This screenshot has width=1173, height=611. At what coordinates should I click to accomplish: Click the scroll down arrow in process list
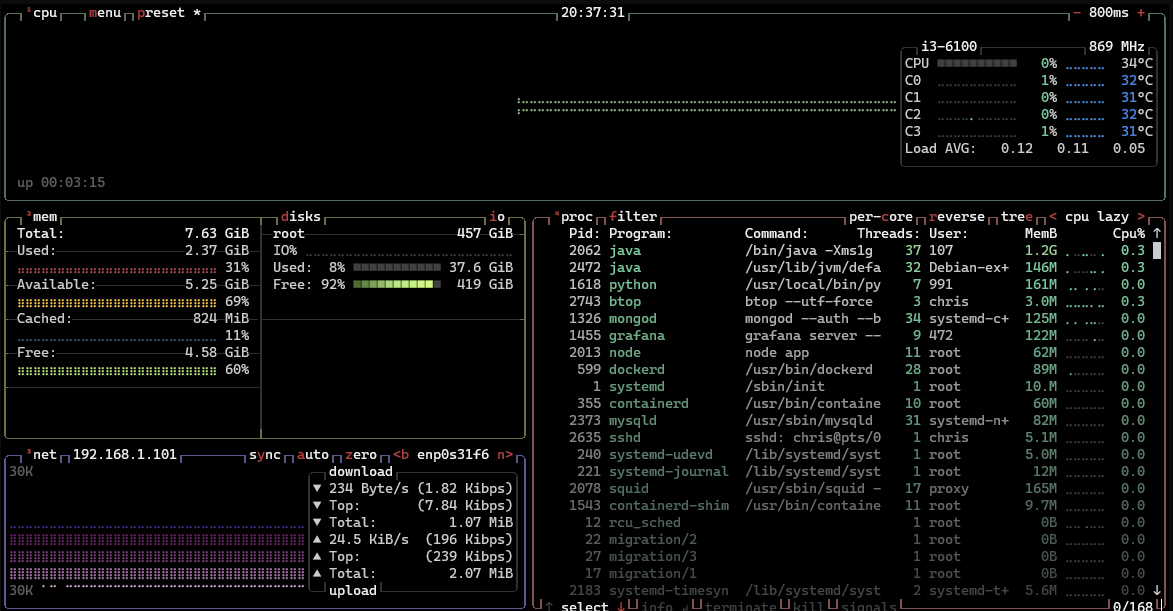pyautogui.click(x=1157, y=590)
